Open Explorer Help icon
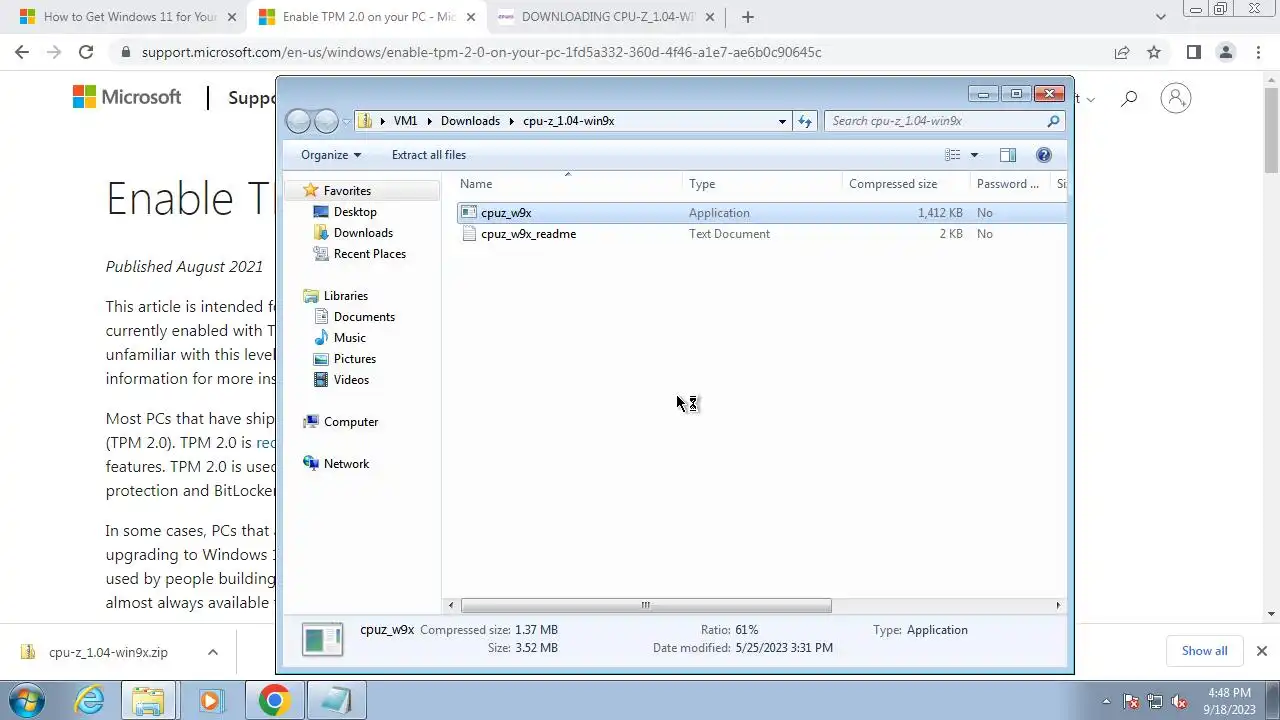 click(1044, 155)
